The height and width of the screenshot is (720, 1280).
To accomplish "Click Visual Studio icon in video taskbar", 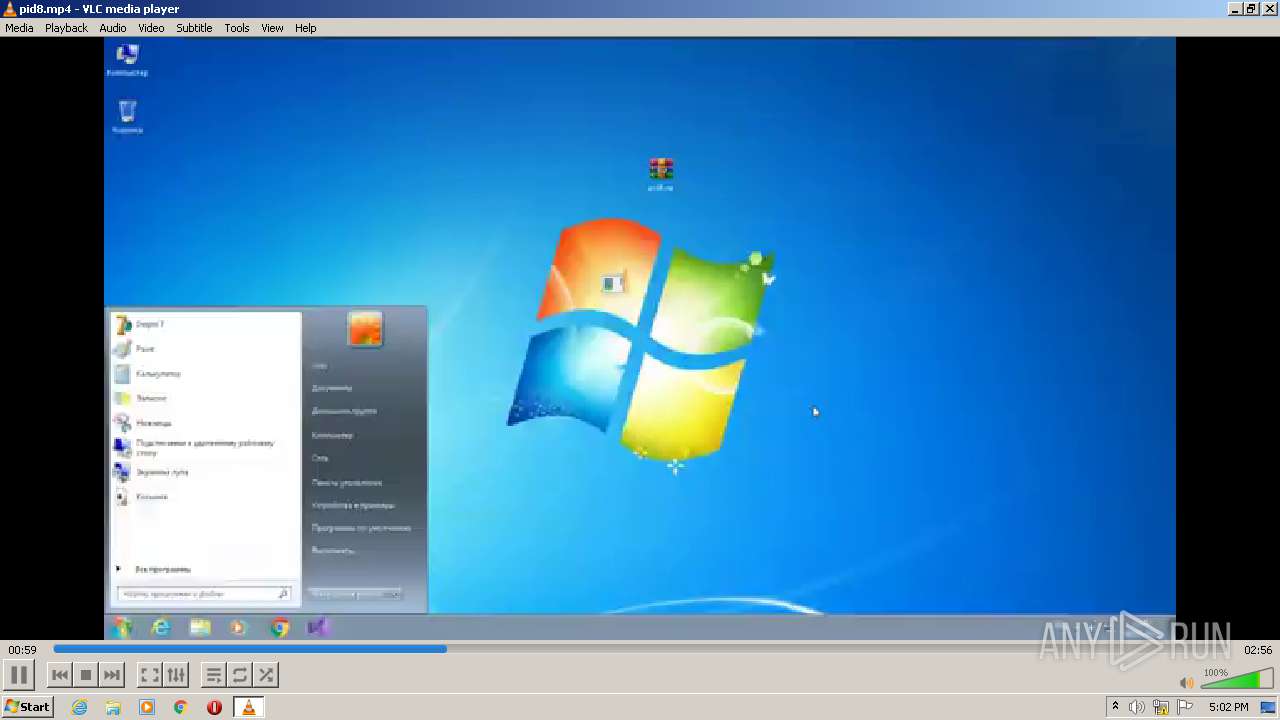I will (318, 627).
